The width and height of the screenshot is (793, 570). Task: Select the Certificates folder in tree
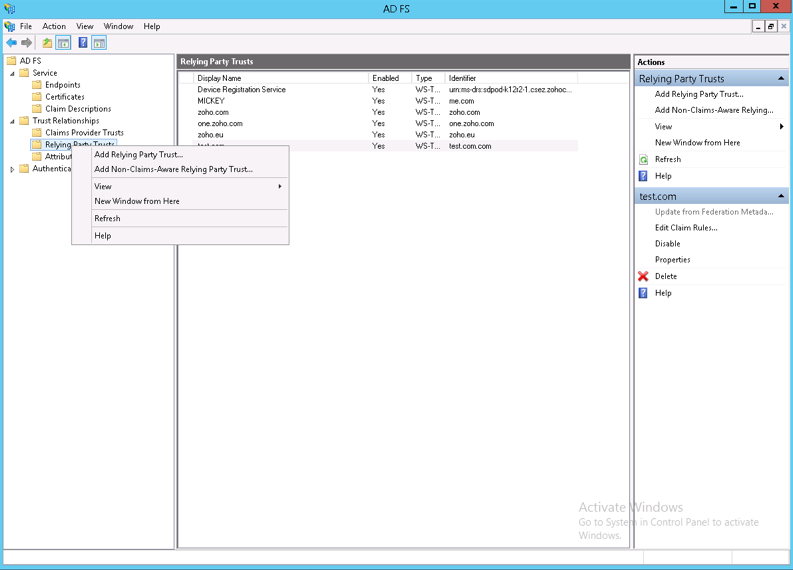(x=64, y=97)
